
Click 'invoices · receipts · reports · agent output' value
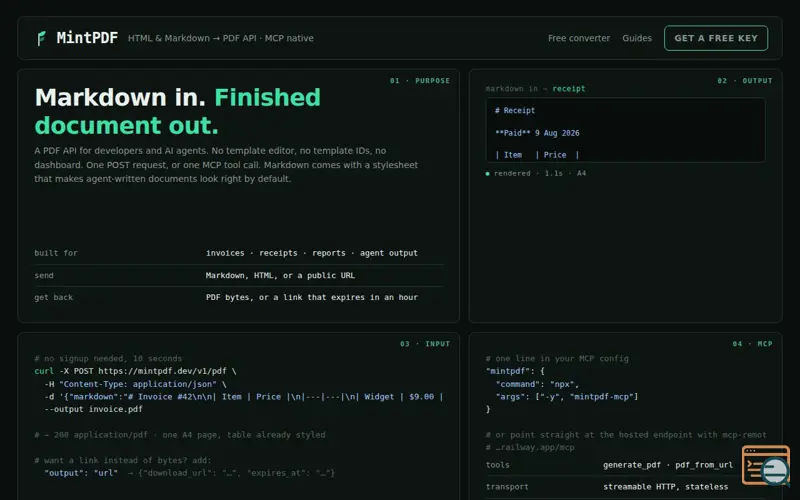tap(312, 253)
